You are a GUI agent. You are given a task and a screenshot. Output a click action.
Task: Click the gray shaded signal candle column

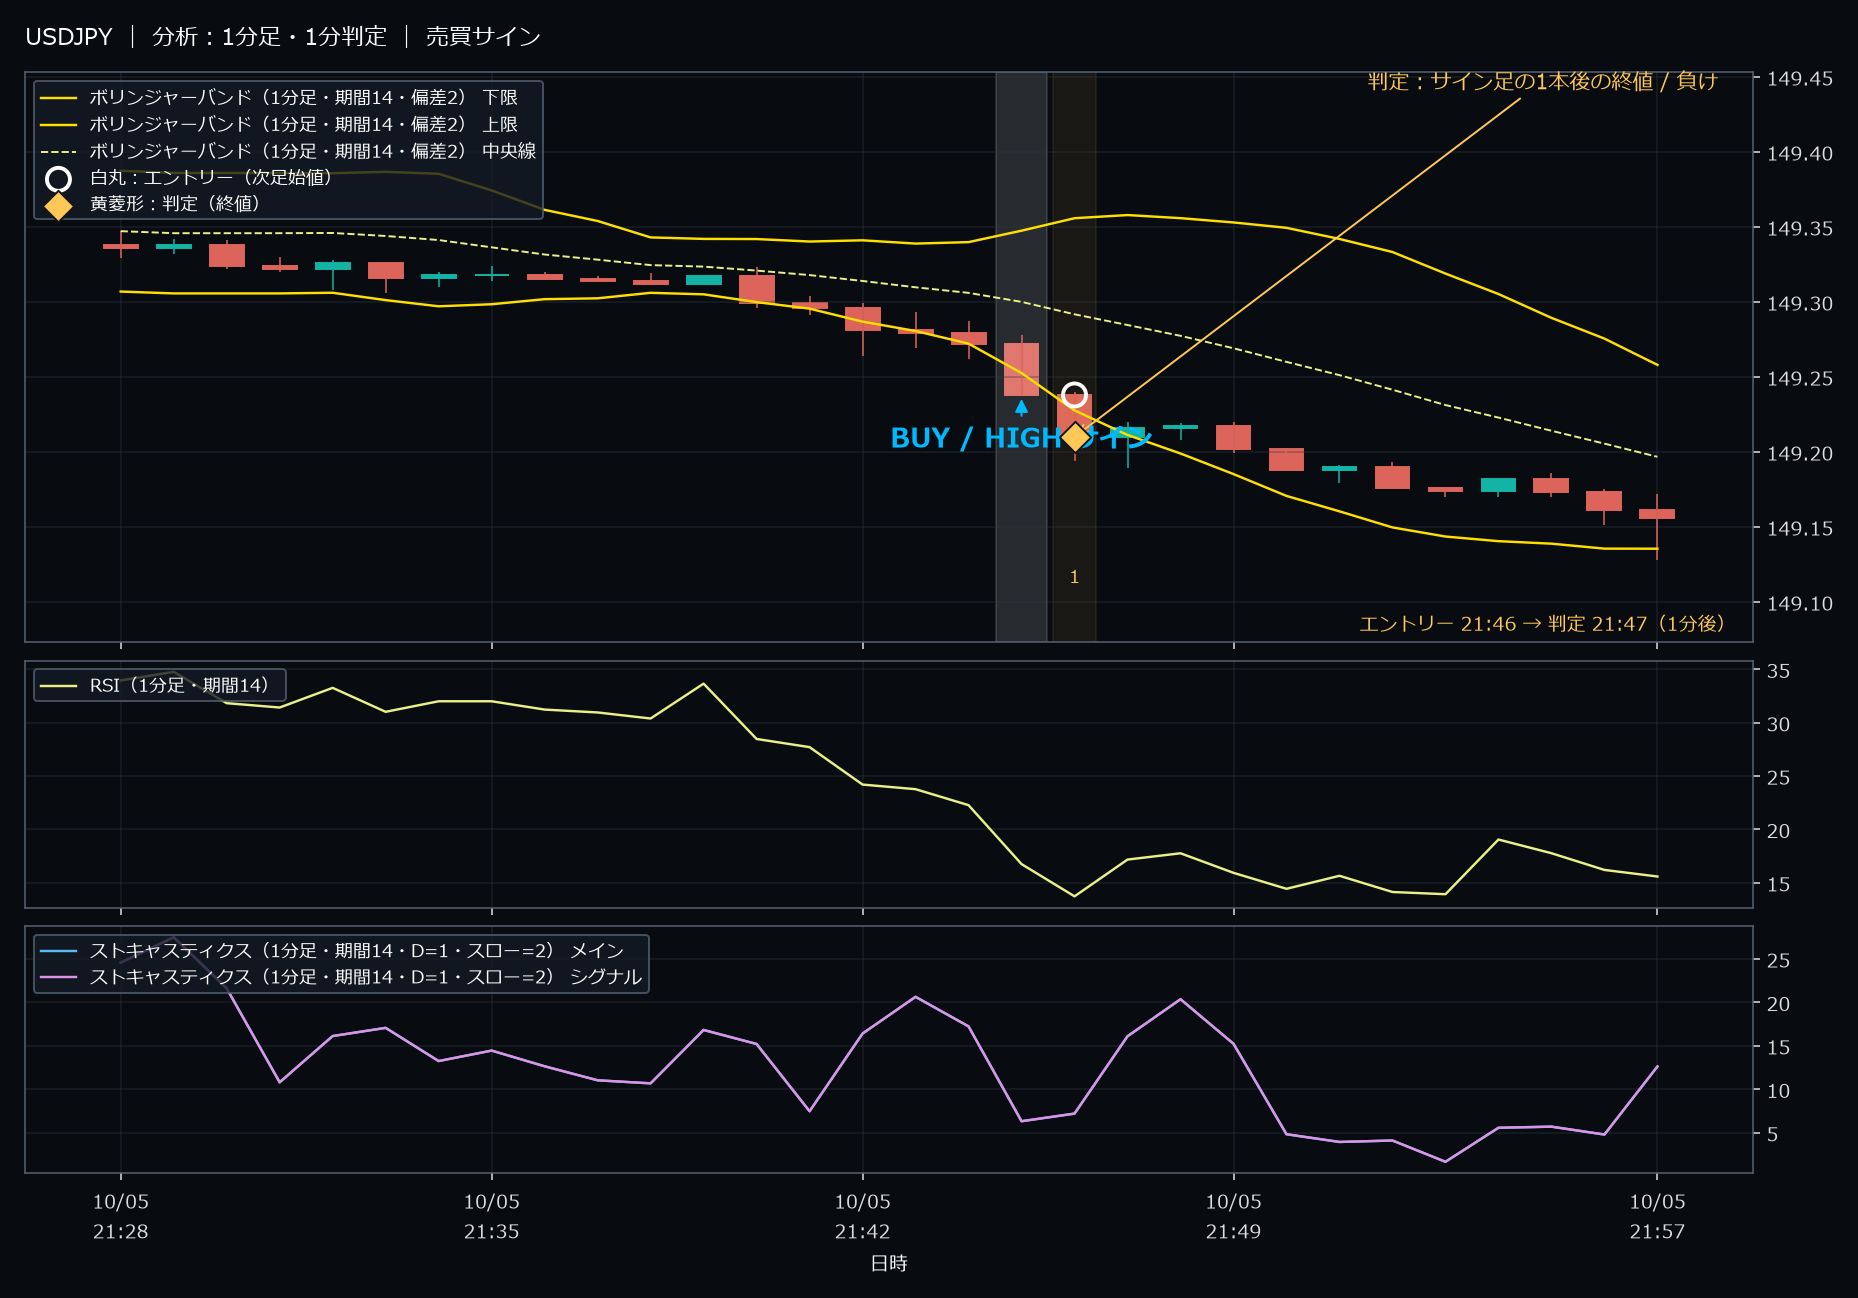pyautogui.click(x=1021, y=356)
